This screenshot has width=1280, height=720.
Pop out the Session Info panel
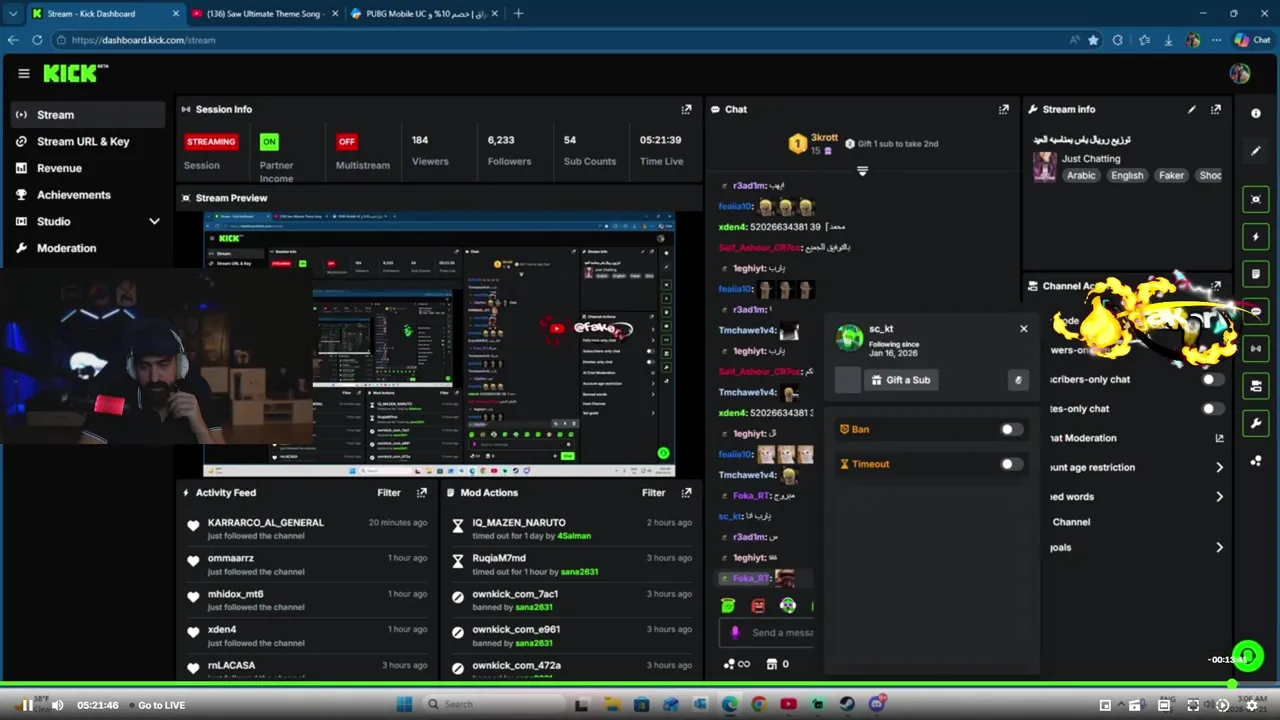(x=686, y=109)
